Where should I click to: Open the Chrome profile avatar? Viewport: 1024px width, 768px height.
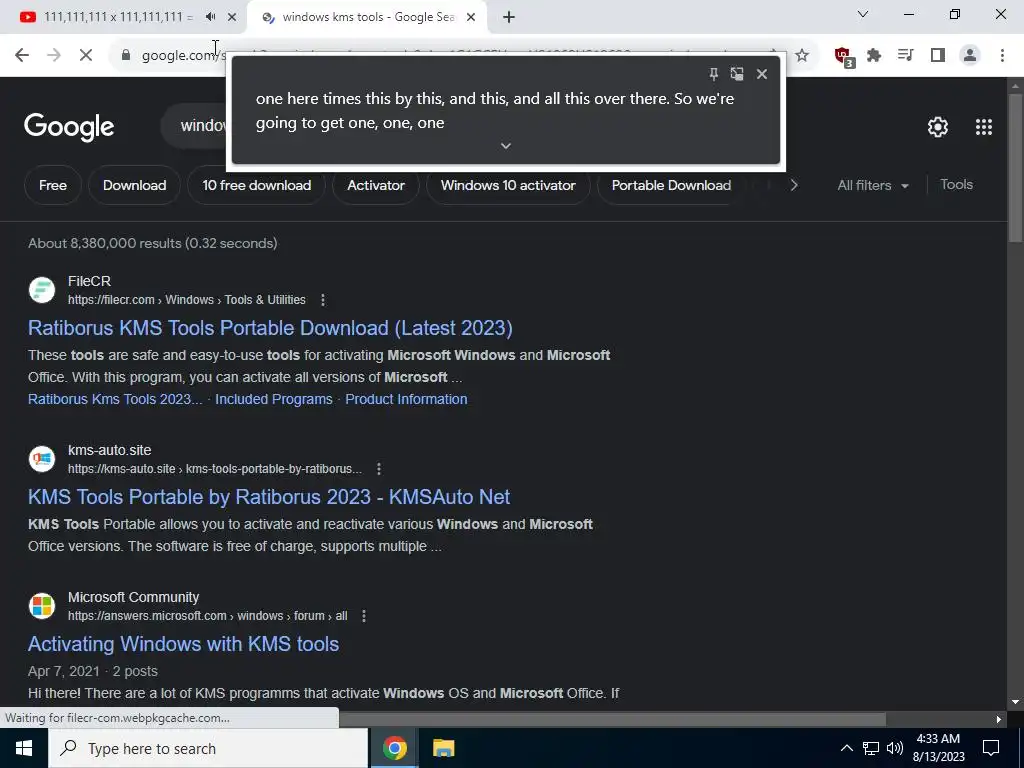(x=970, y=56)
